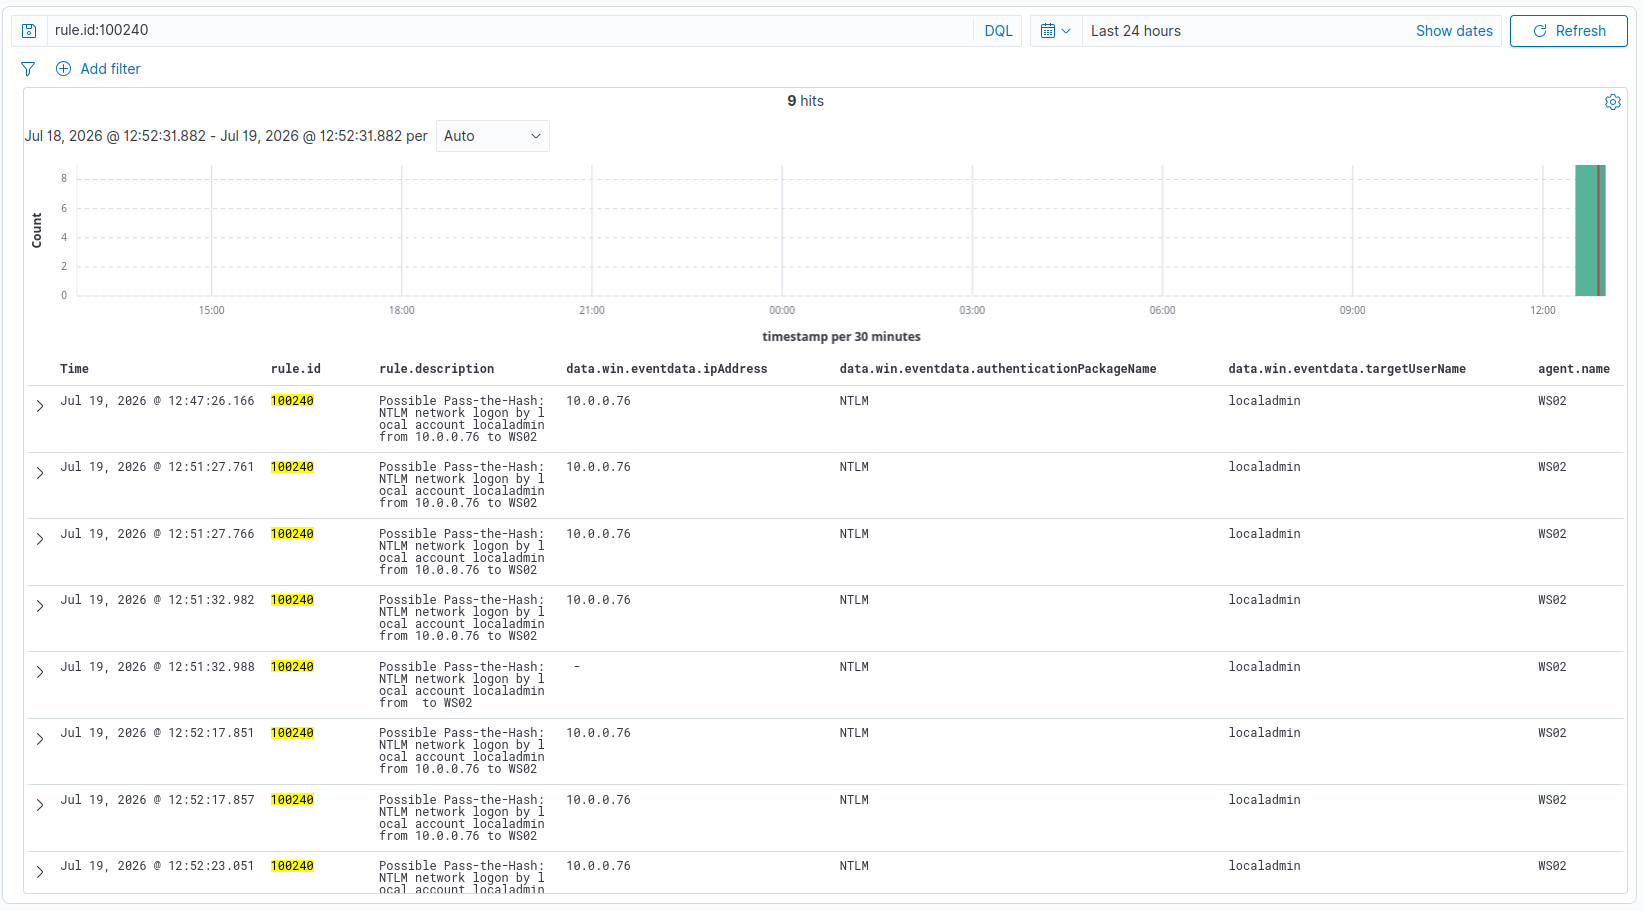Click localadmin in the 12:52:23.051 row

(1265, 866)
